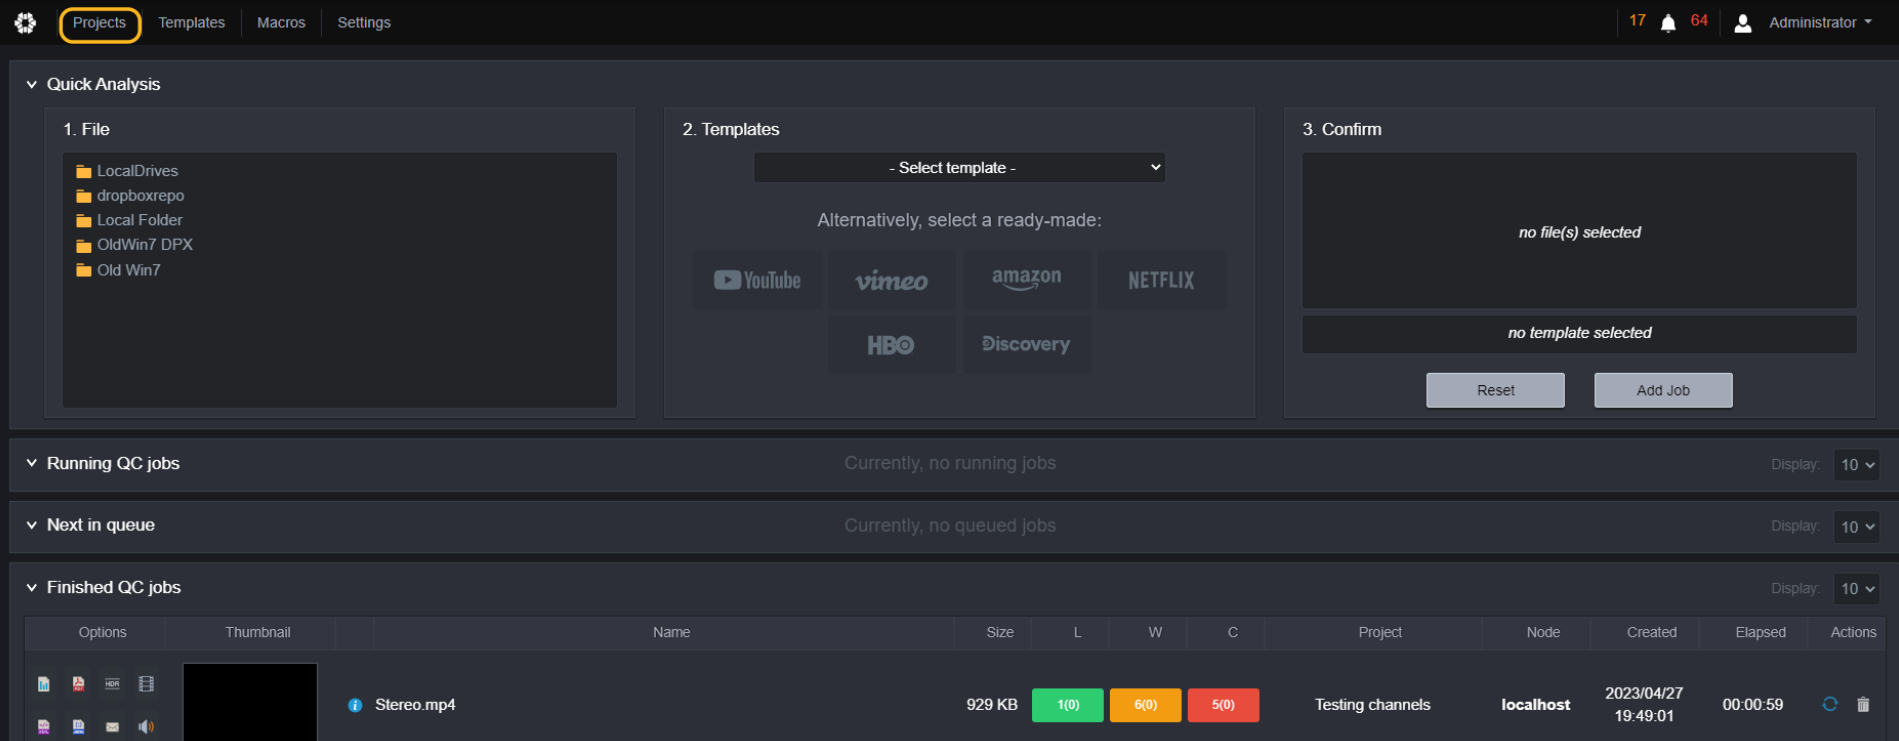Change Display count for Next in queue
The width and height of the screenshot is (1899, 741).
click(1856, 527)
